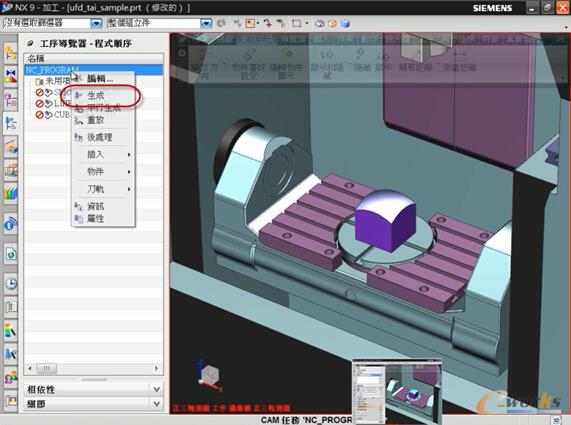
Task: Choose 後處理 from the context menu
Action: click(x=103, y=137)
